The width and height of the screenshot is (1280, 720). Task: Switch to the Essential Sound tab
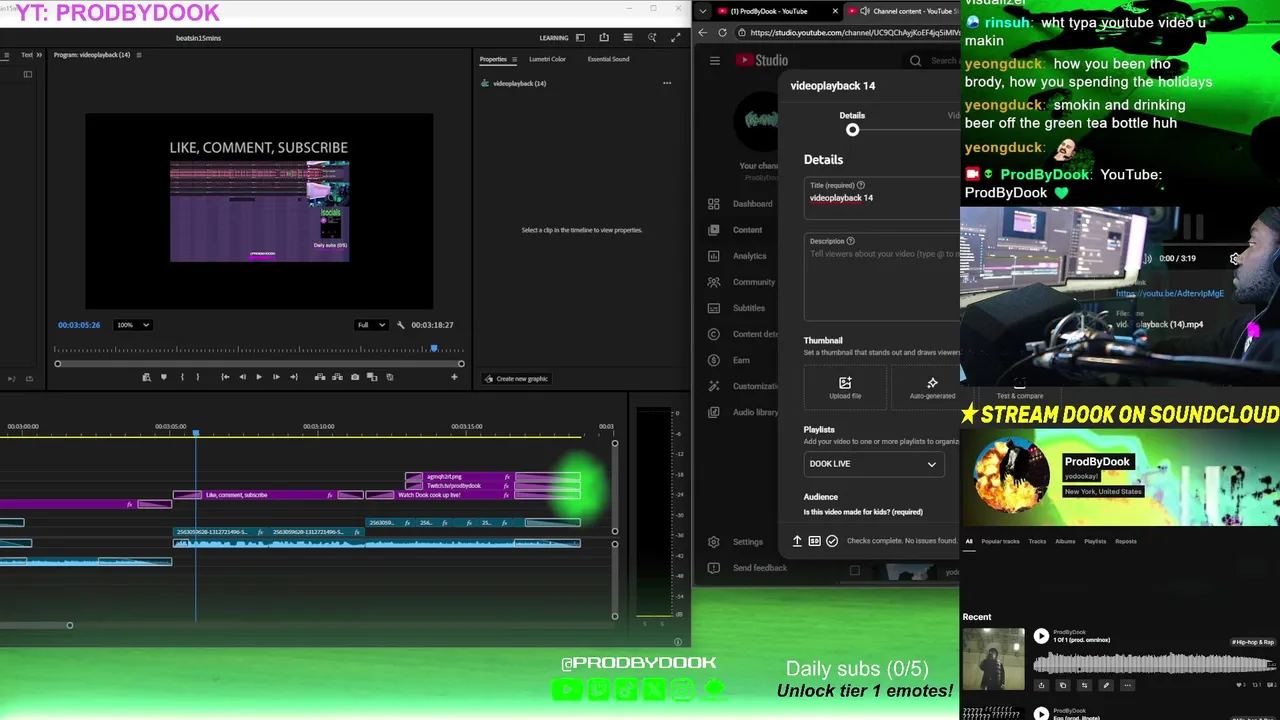tap(608, 59)
